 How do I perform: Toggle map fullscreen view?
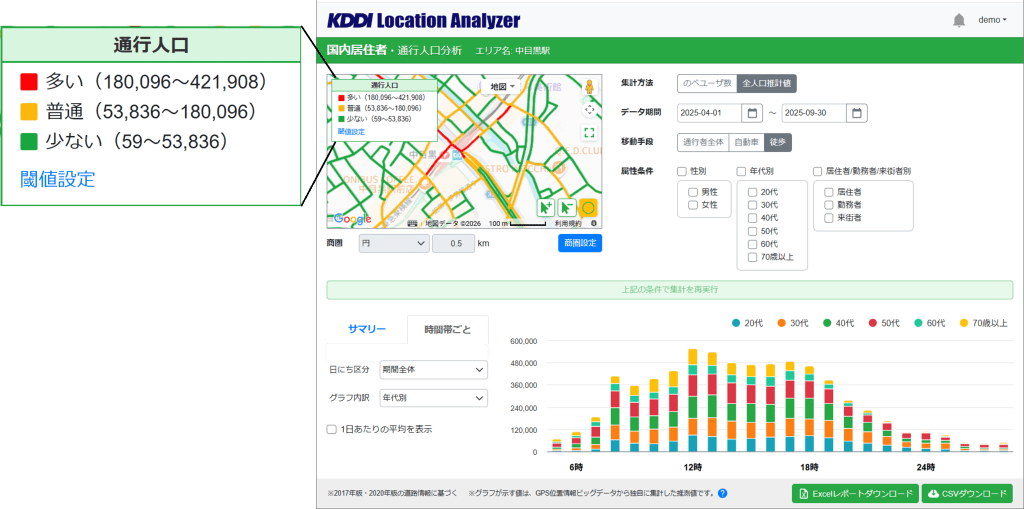click(589, 133)
